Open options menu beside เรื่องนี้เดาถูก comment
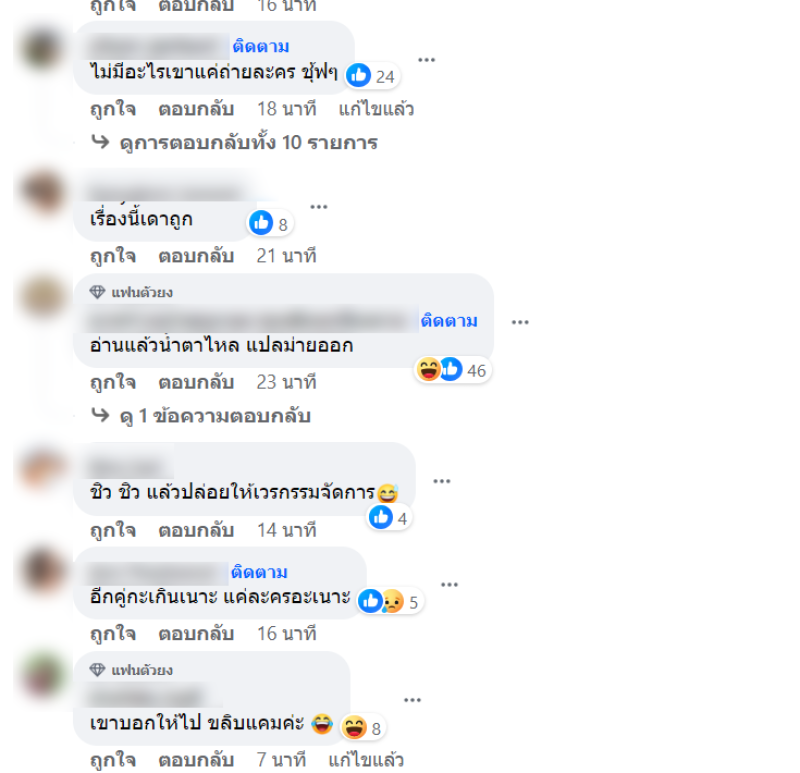 point(319,207)
